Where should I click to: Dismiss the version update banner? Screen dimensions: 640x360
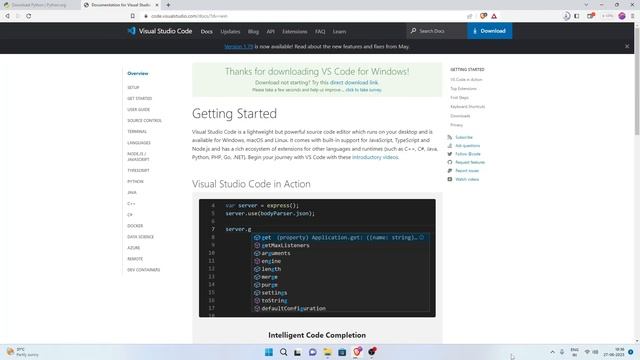click(x=627, y=47)
